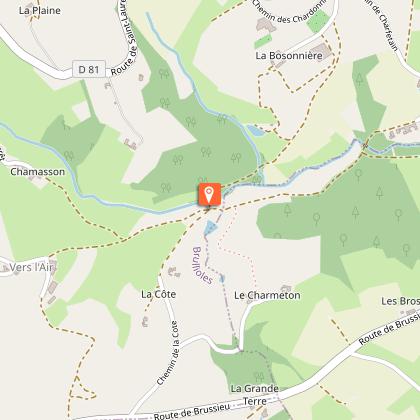The width and height of the screenshot is (420, 420).
Task: Click the Les Bros label at right edge
Action: (400, 301)
